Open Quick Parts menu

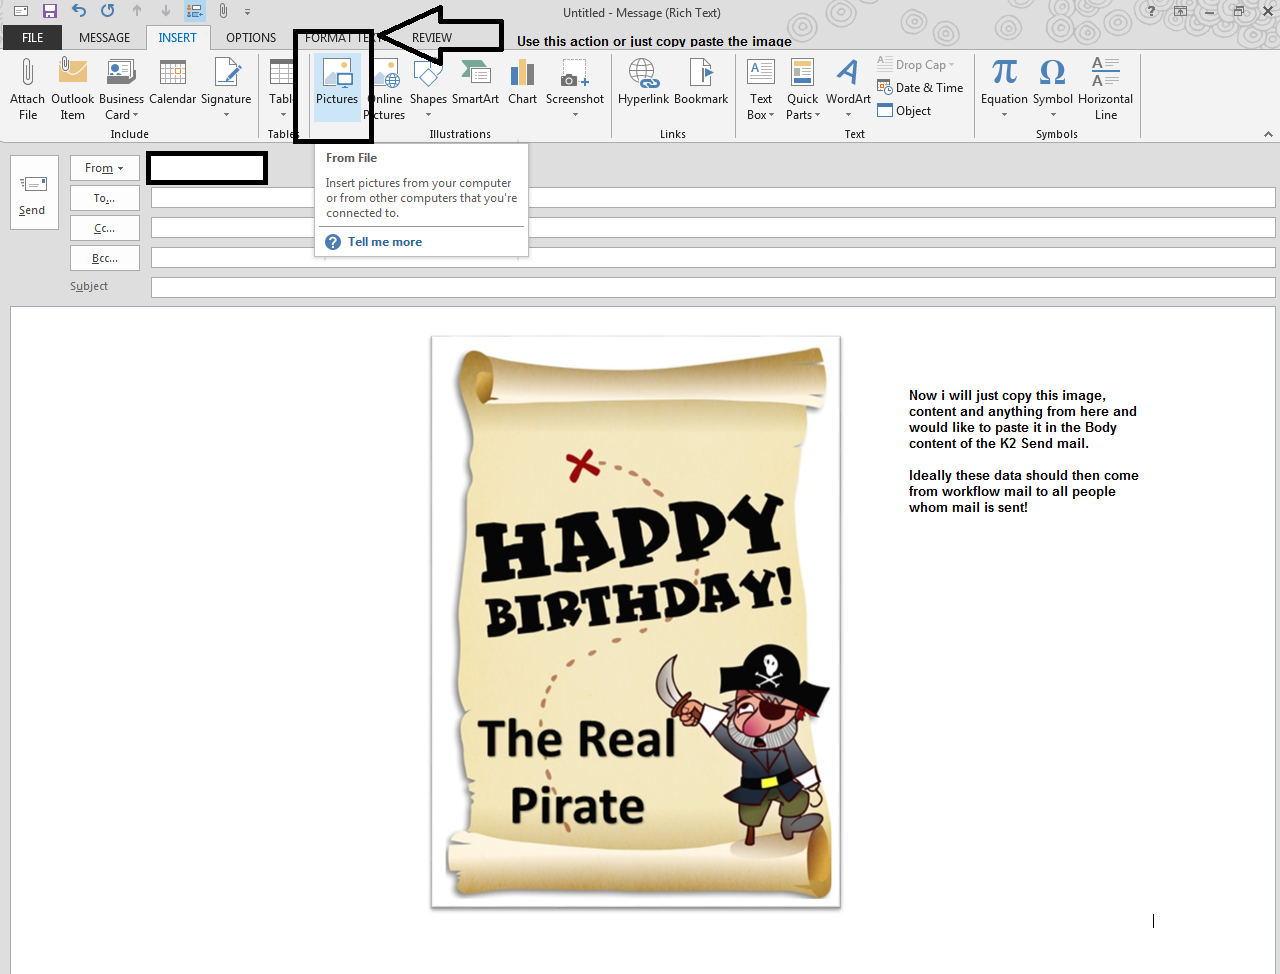[x=802, y=88]
